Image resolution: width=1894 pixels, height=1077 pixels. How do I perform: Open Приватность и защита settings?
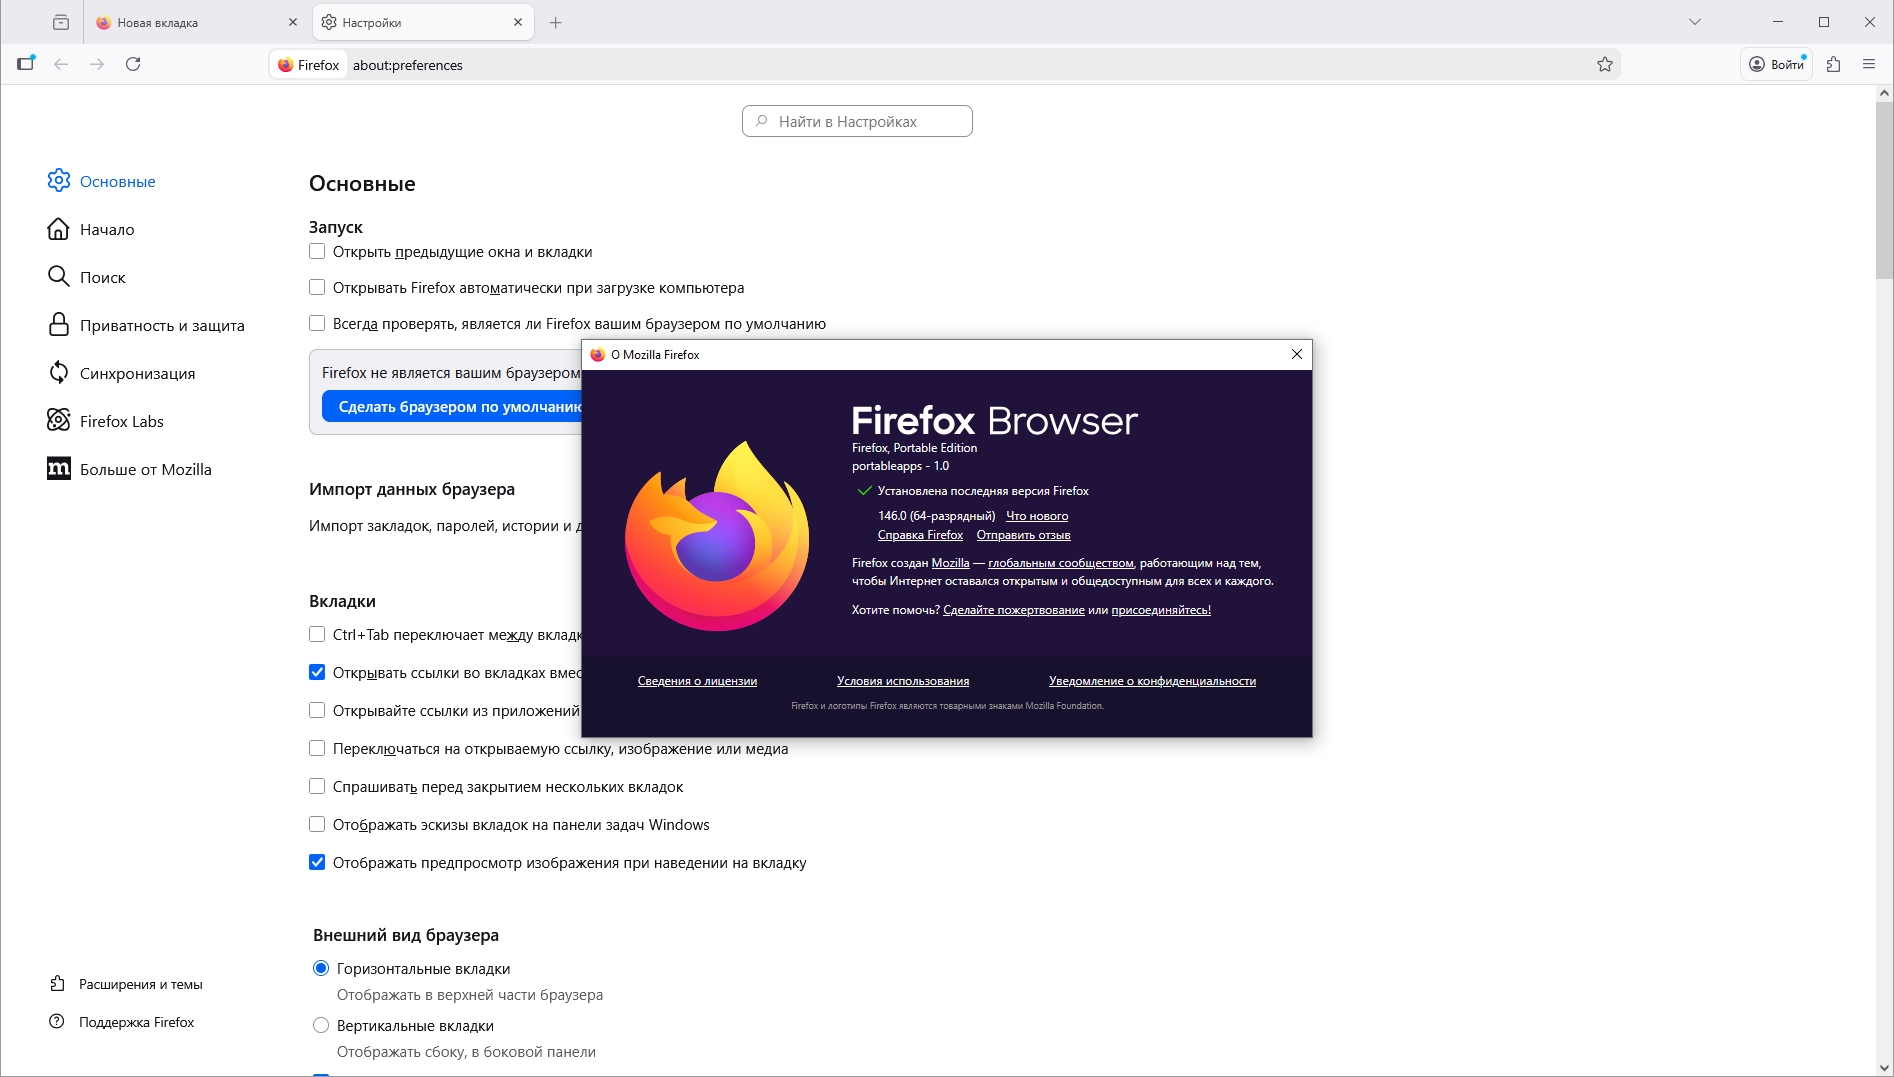(x=146, y=325)
